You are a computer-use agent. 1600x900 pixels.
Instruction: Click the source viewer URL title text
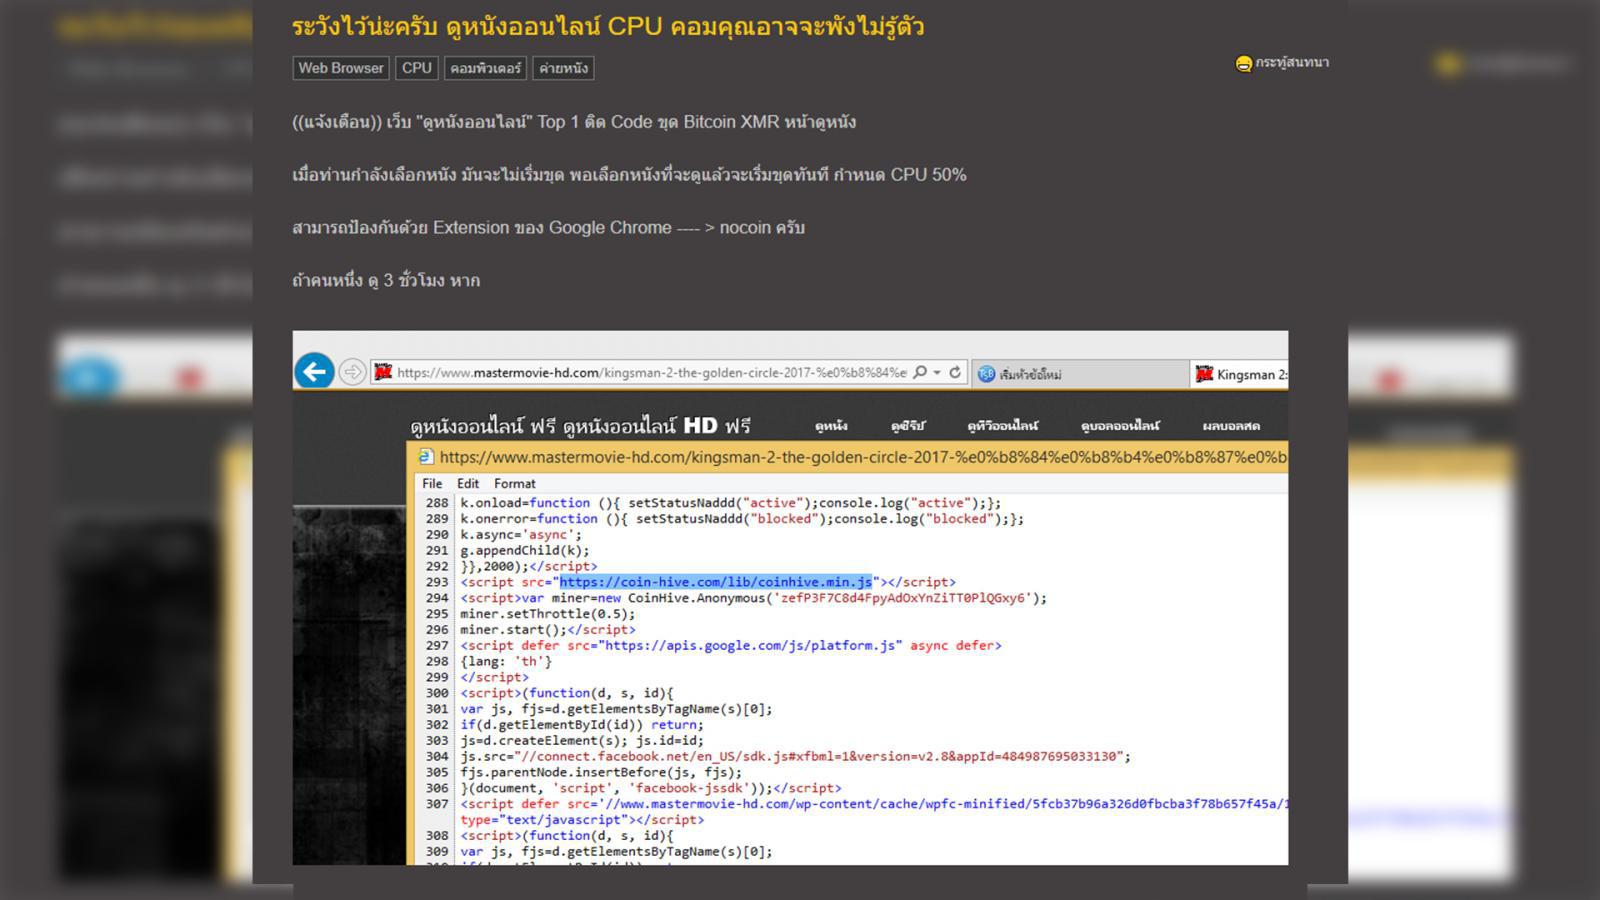[863, 457]
